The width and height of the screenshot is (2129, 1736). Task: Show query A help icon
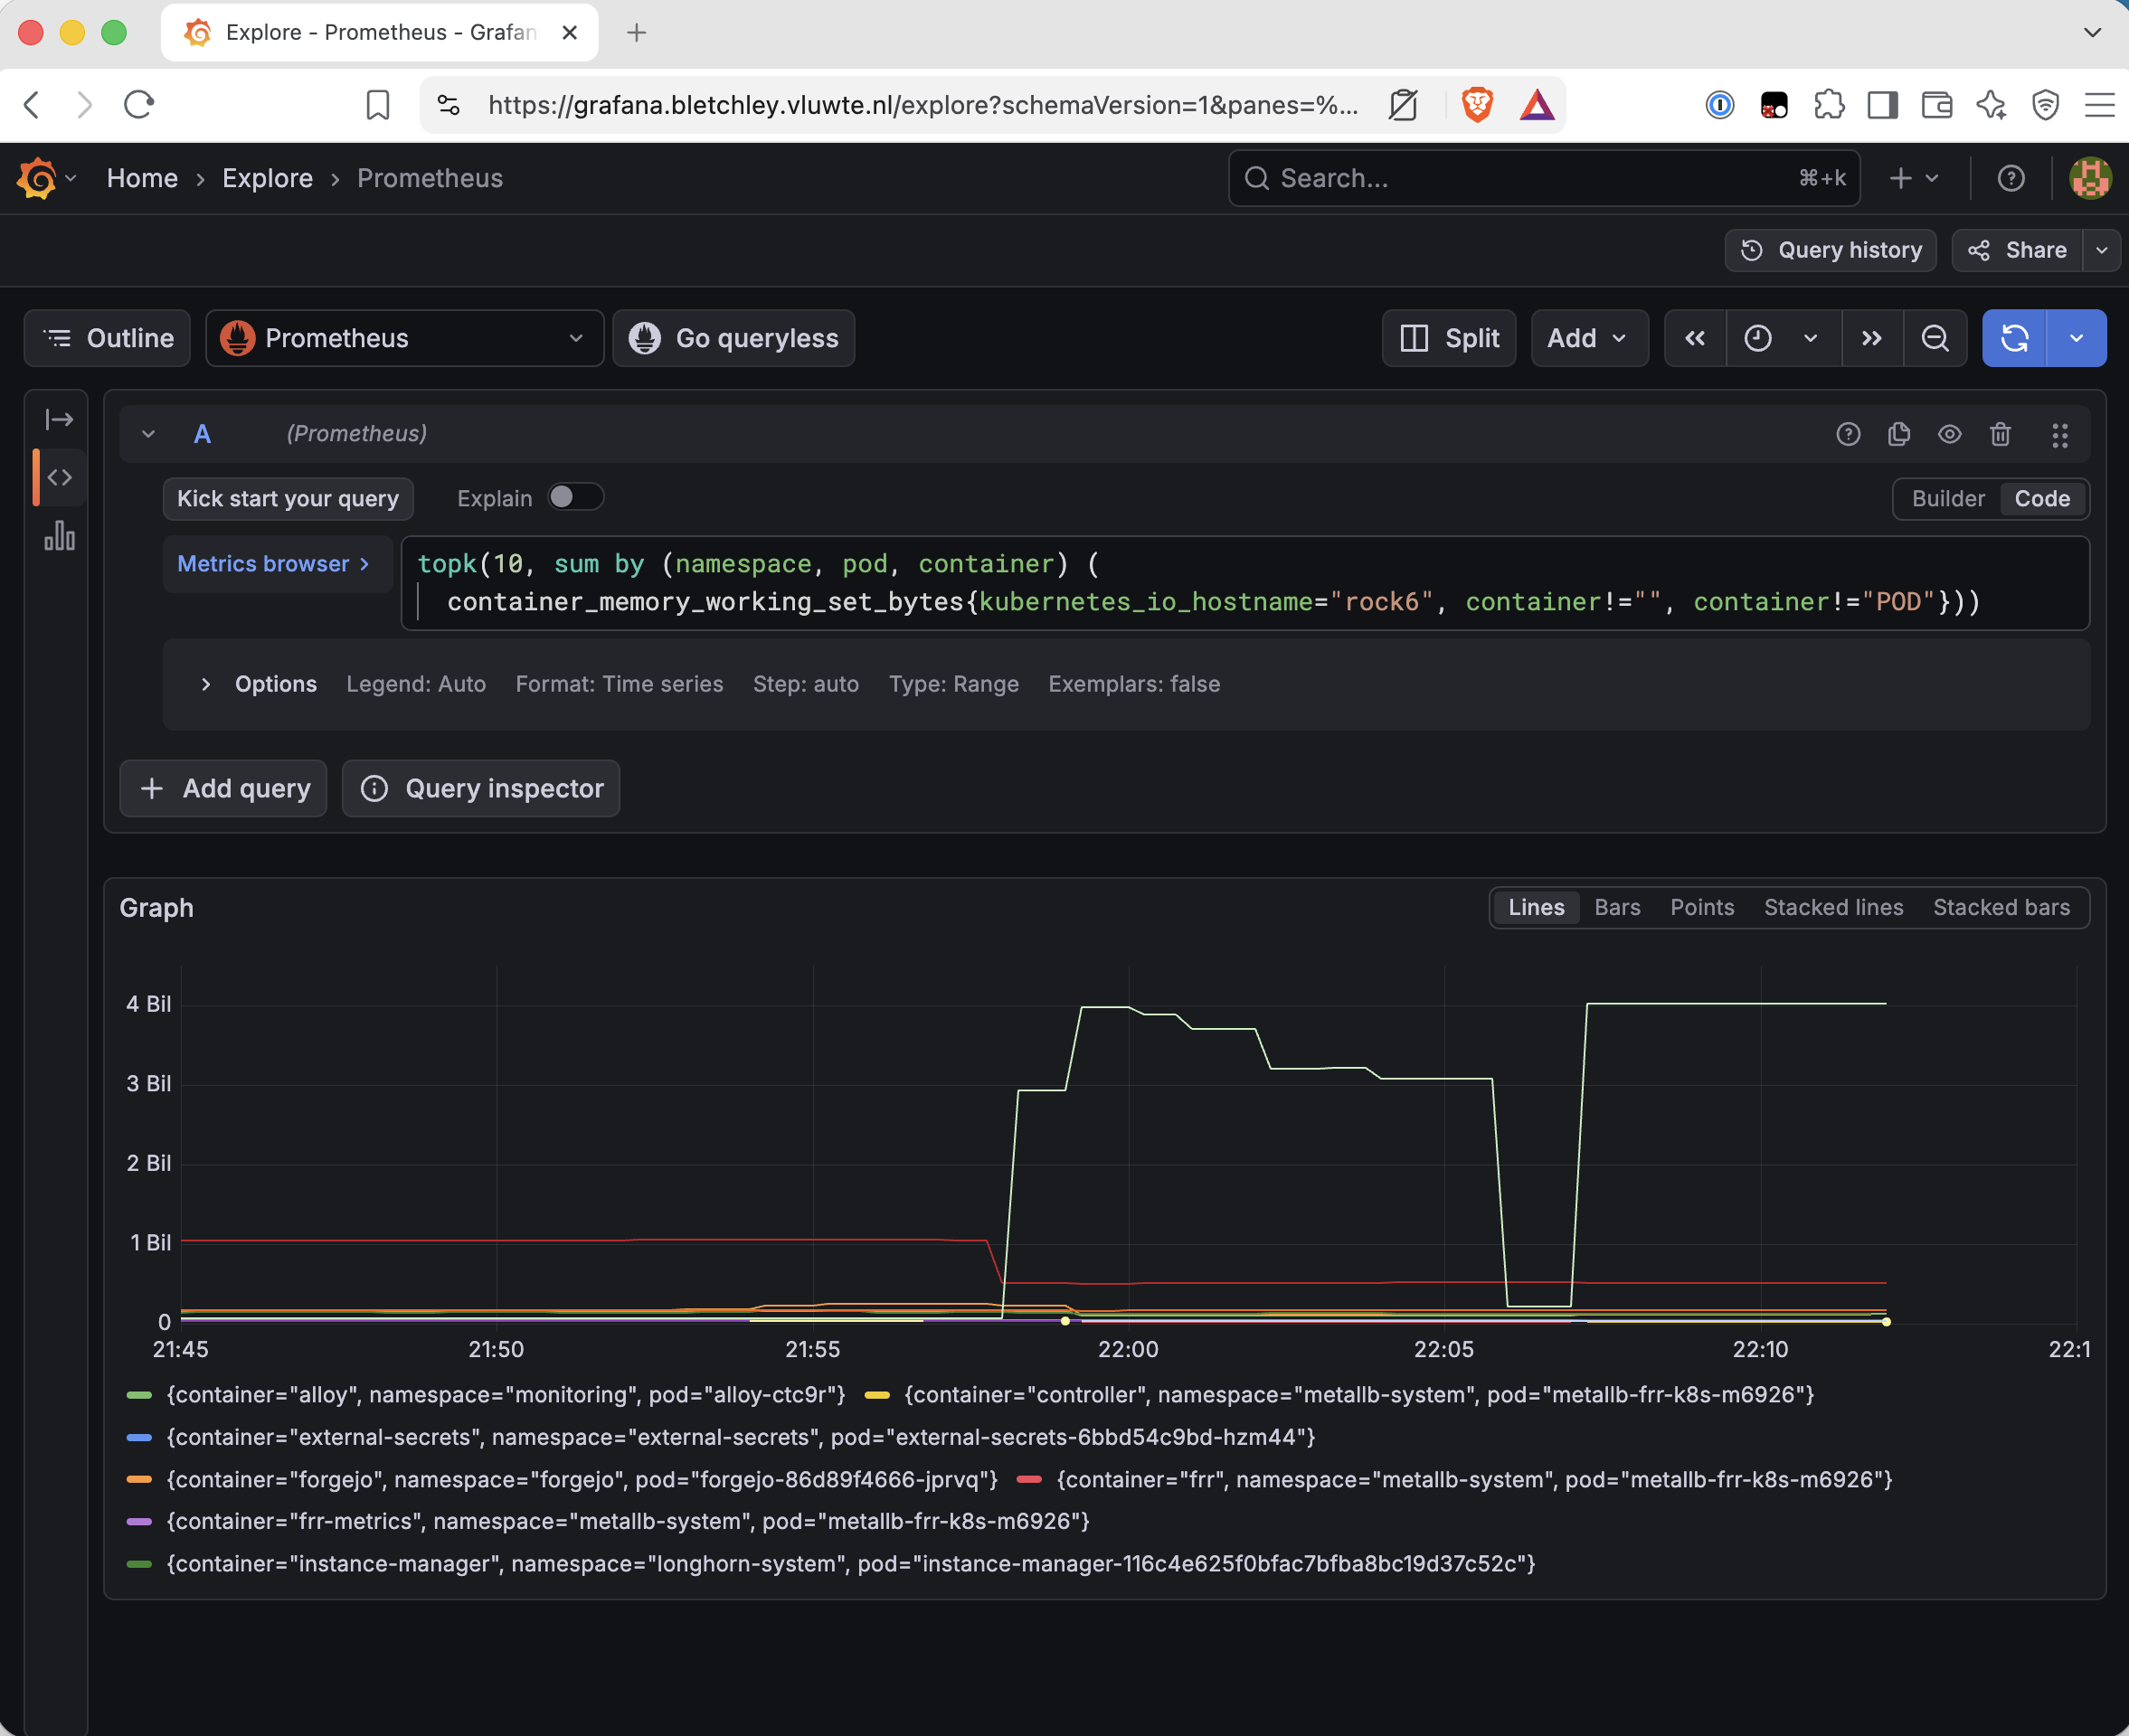coord(1848,434)
